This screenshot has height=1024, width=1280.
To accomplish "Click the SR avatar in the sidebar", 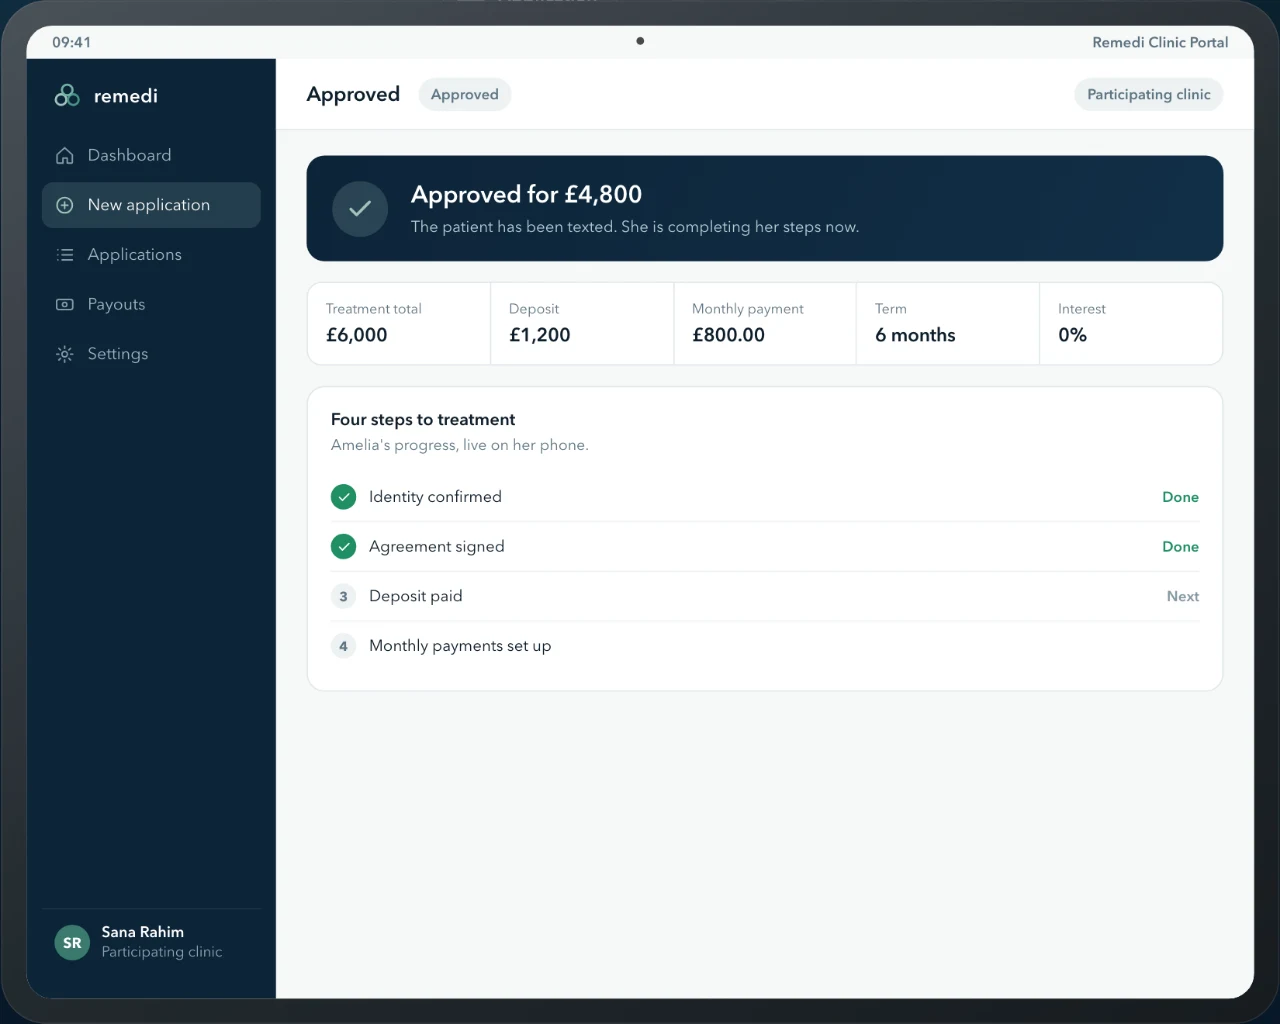I will click(72, 942).
